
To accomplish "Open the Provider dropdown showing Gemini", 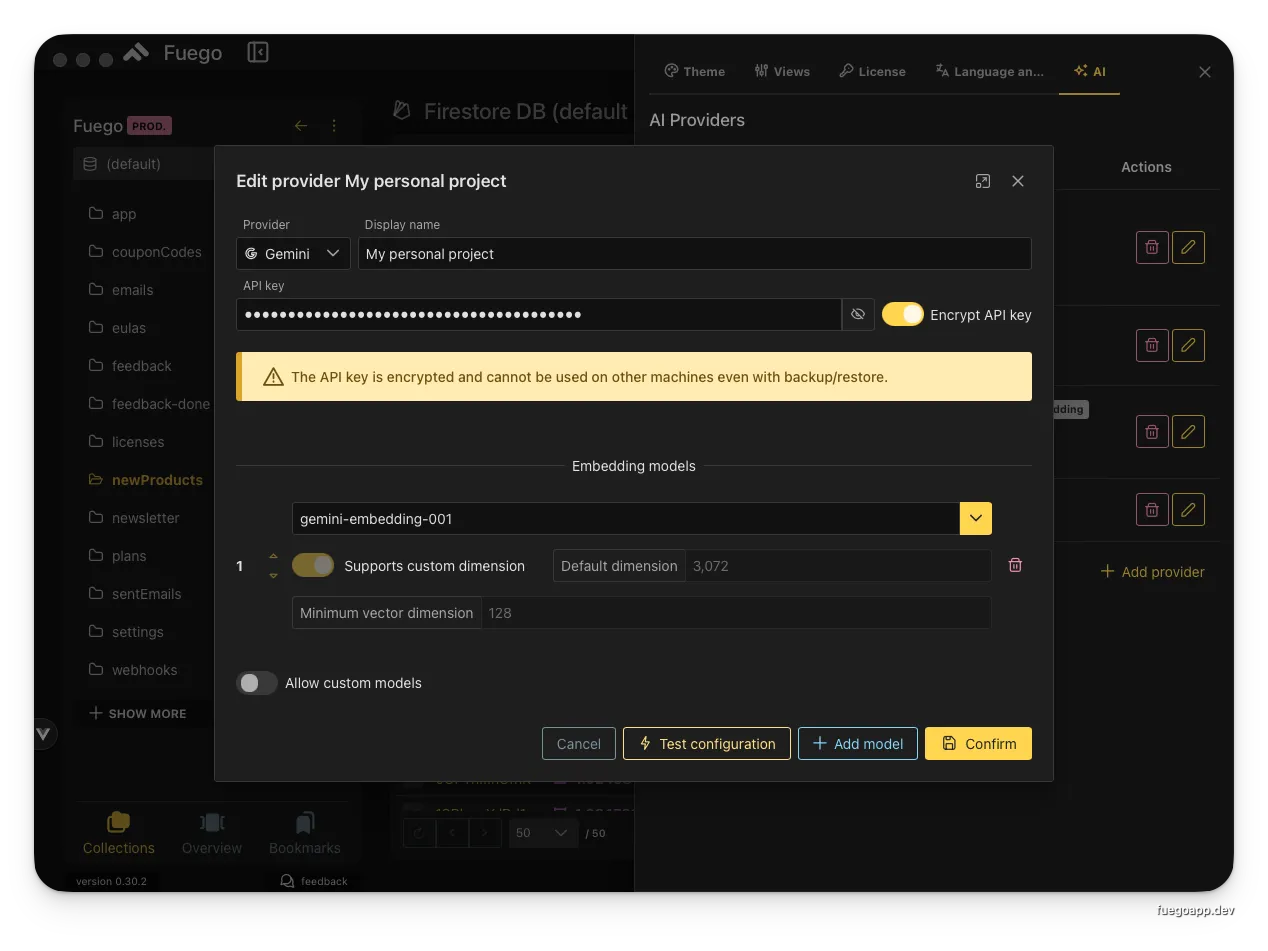I will [x=292, y=253].
